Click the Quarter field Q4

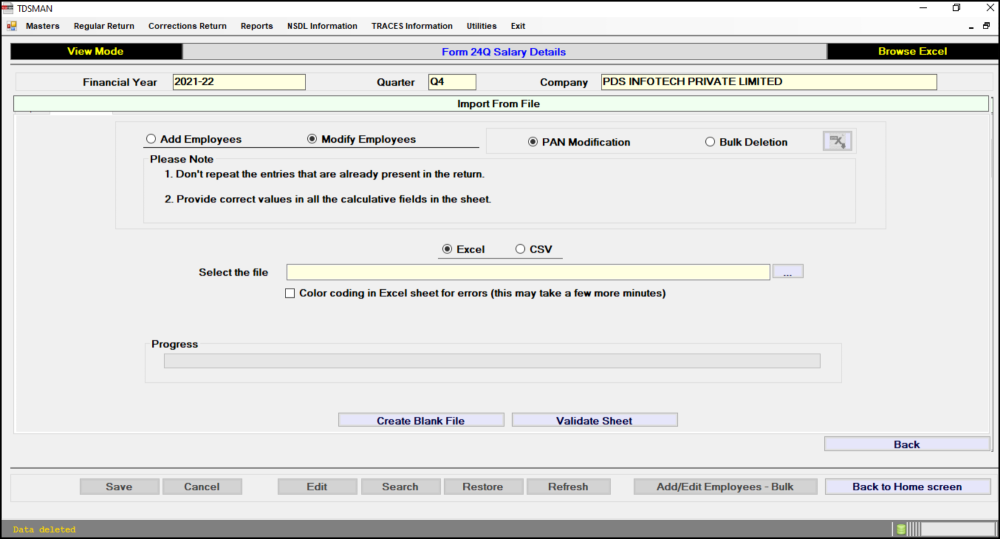point(452,82)
